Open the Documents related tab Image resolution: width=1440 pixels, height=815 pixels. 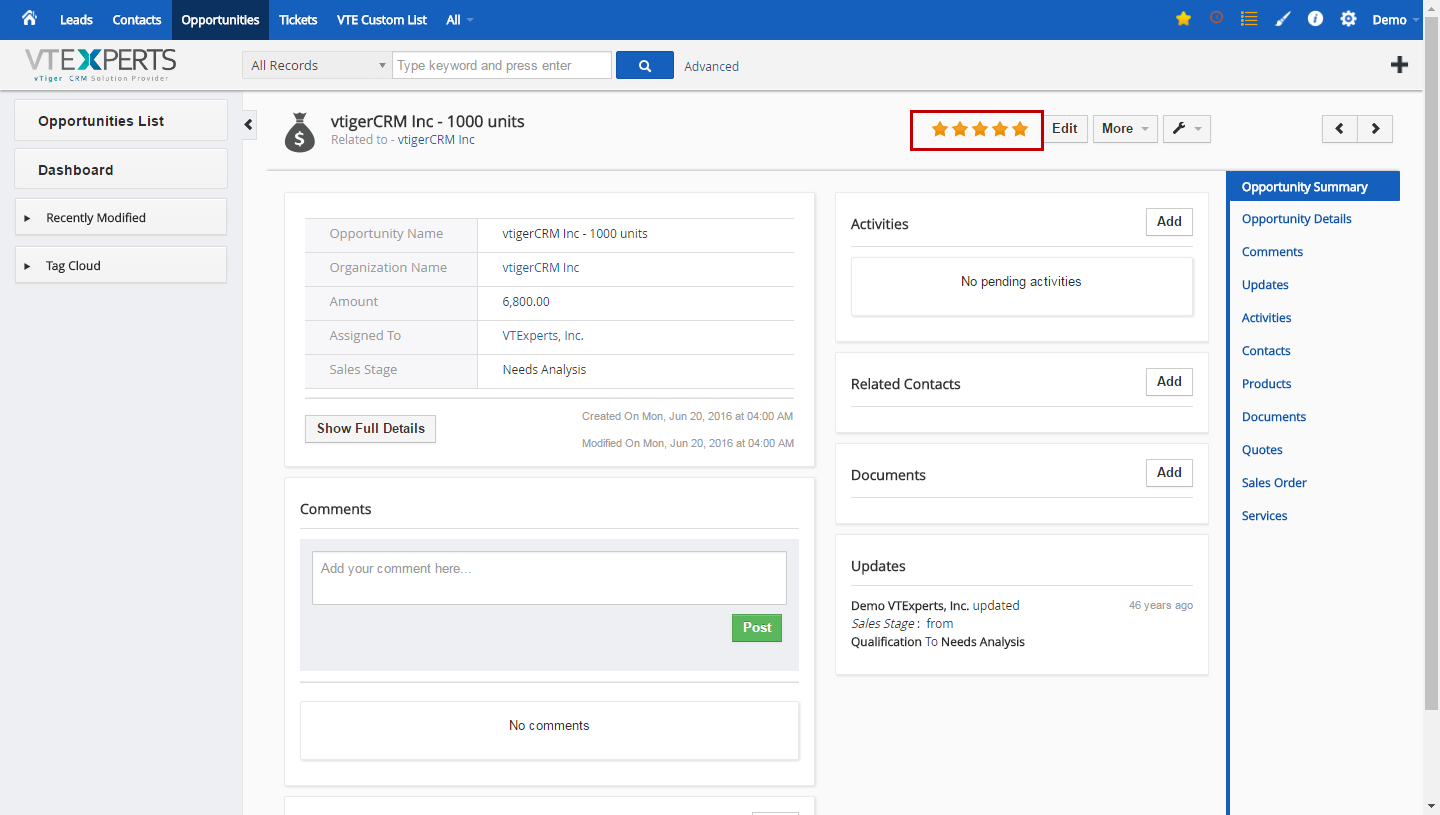click(x=1274, y=417)
